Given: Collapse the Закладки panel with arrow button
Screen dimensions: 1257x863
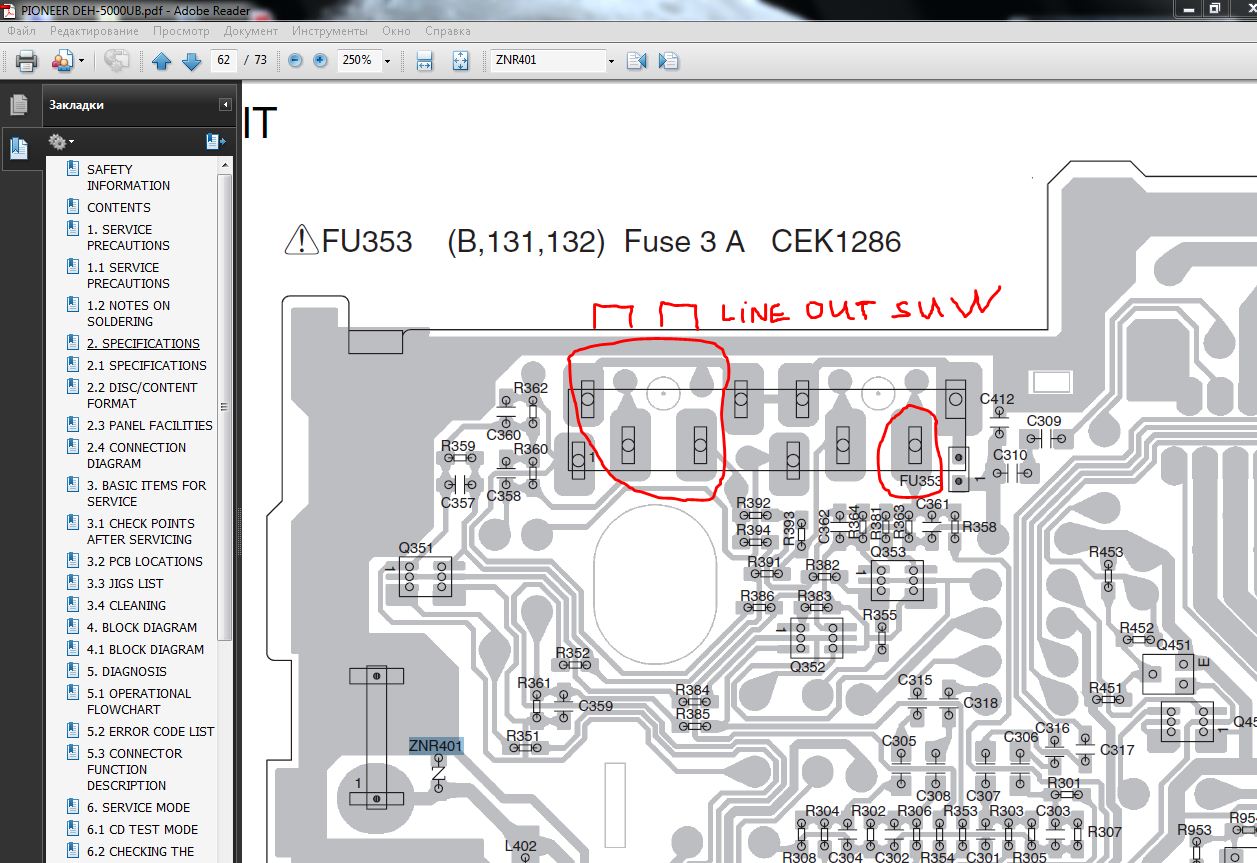Looking at the screenshot, I should pyautogui.click(x=226, y=105).
